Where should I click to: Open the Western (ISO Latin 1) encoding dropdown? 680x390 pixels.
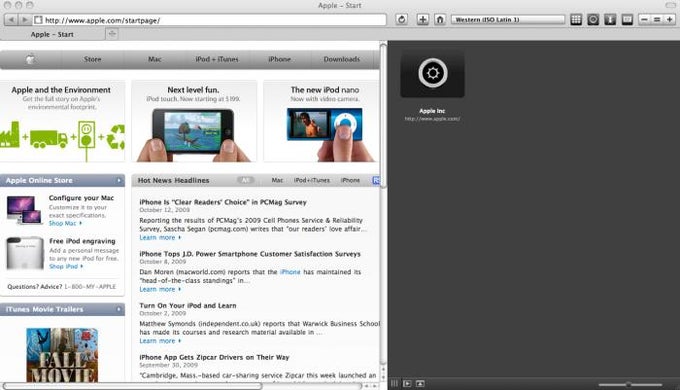click(x=508, y=20)
